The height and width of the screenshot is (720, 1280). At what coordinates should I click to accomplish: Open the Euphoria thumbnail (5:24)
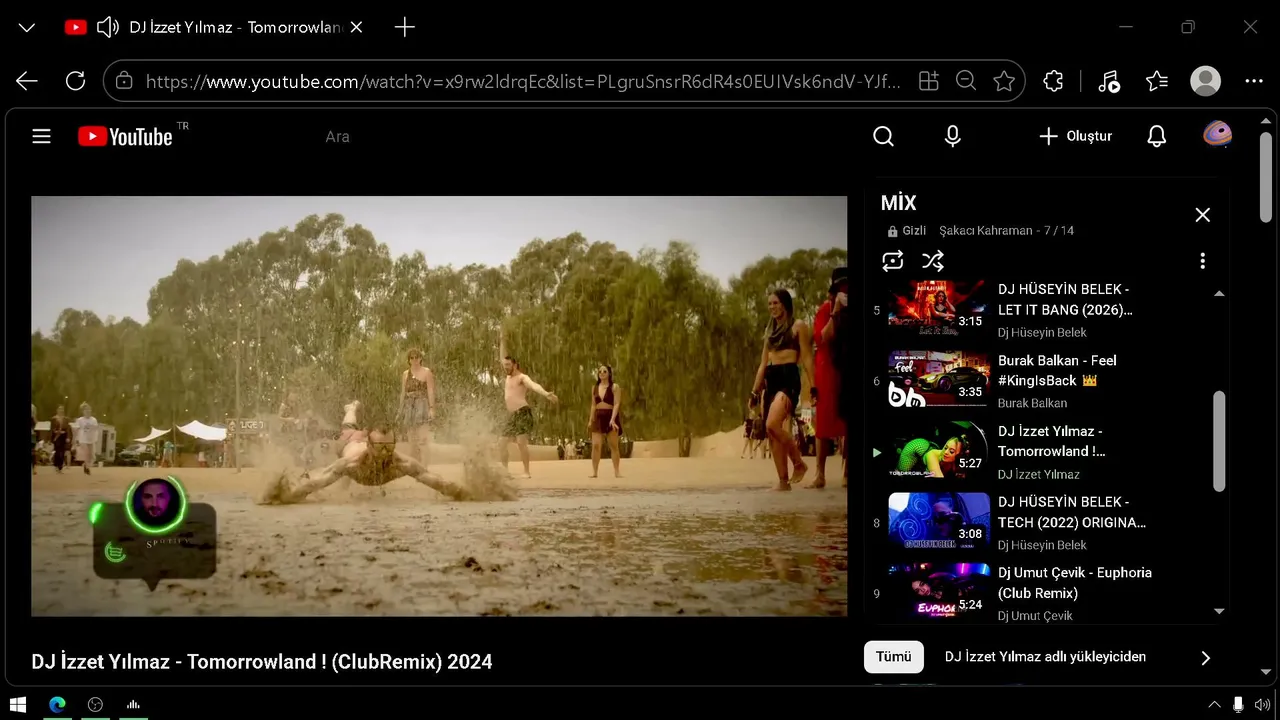click(938, 591)
